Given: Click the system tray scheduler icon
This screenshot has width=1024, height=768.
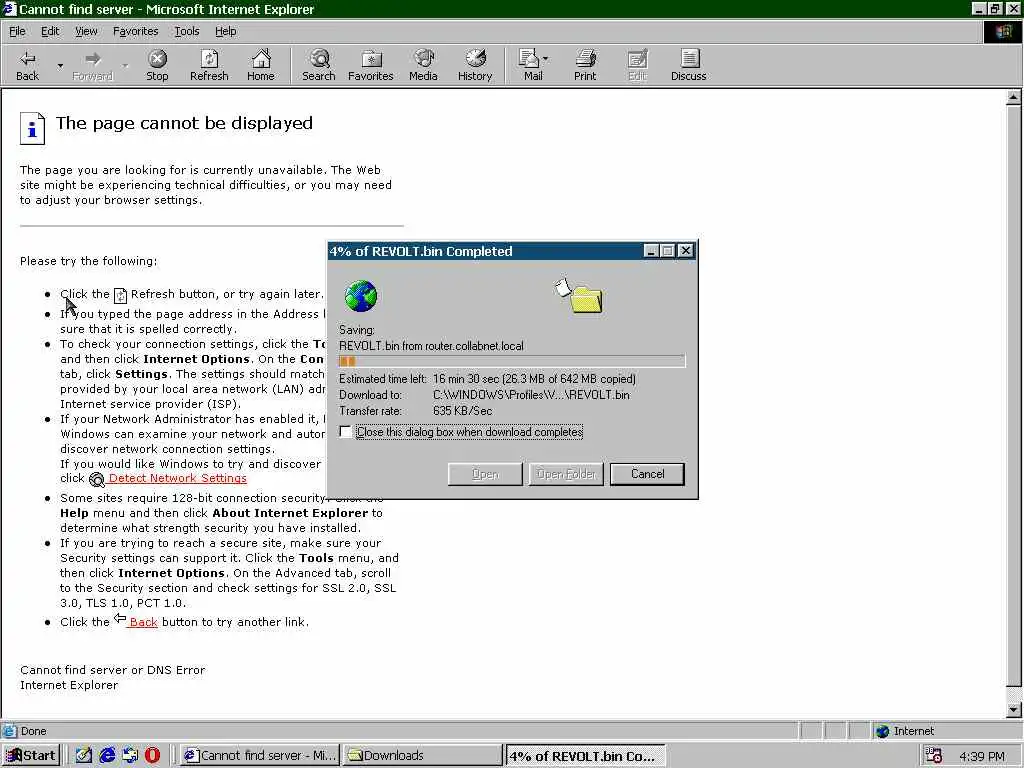Looking at the screenshot, I should (934, 756).
